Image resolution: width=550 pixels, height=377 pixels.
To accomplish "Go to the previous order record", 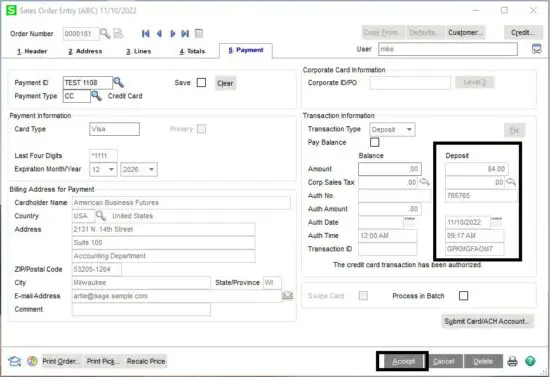I will click(159, 34).
